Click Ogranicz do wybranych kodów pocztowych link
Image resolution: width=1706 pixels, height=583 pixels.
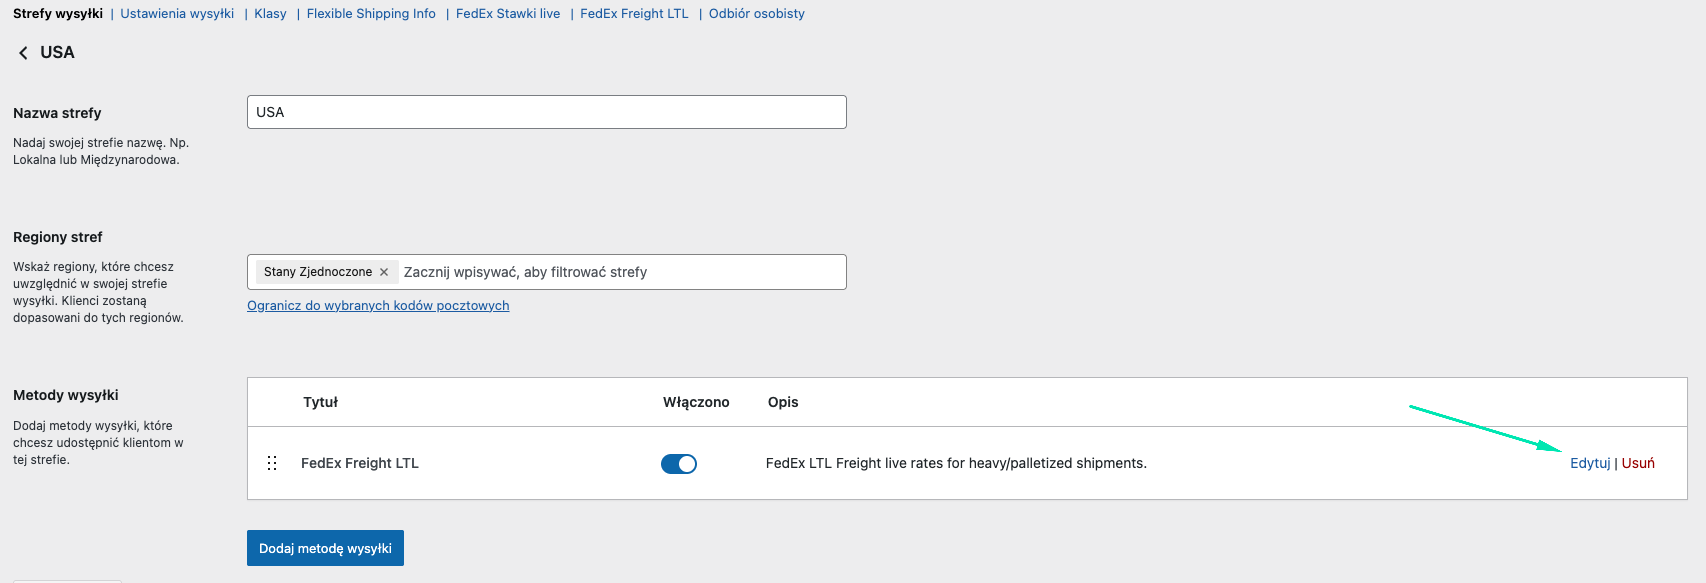click(x=378, y=306)
